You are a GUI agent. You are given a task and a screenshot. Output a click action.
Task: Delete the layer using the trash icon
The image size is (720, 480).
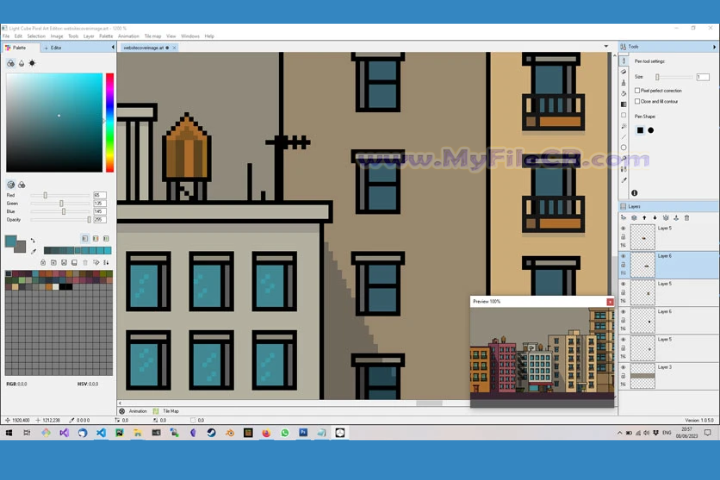[x=687, y=218]
